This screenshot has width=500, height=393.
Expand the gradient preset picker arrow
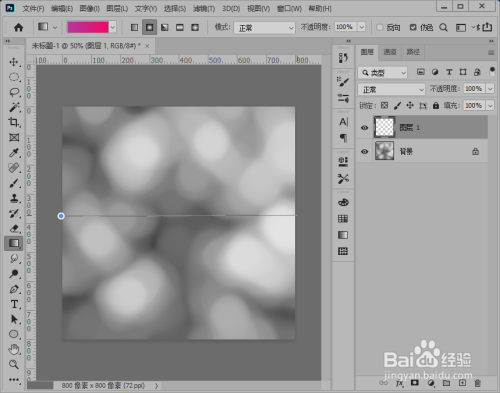(x=113, y=27)
